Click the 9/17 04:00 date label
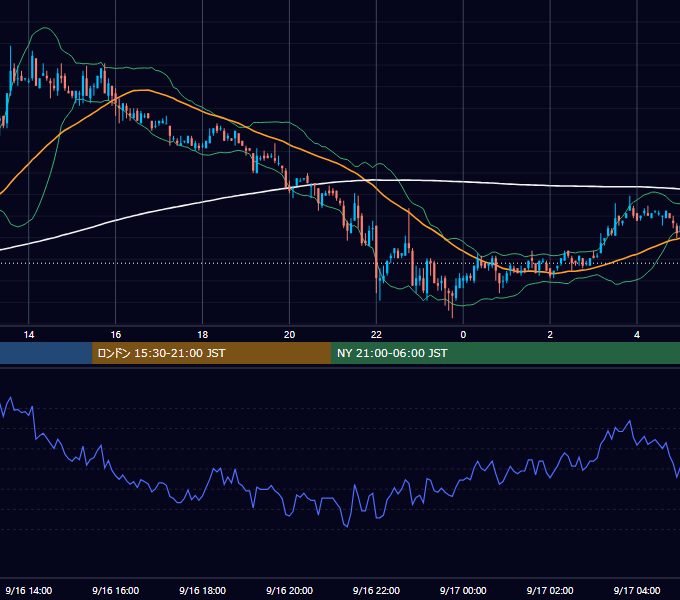This screenshot has height=600, width=680. point(637,590)
